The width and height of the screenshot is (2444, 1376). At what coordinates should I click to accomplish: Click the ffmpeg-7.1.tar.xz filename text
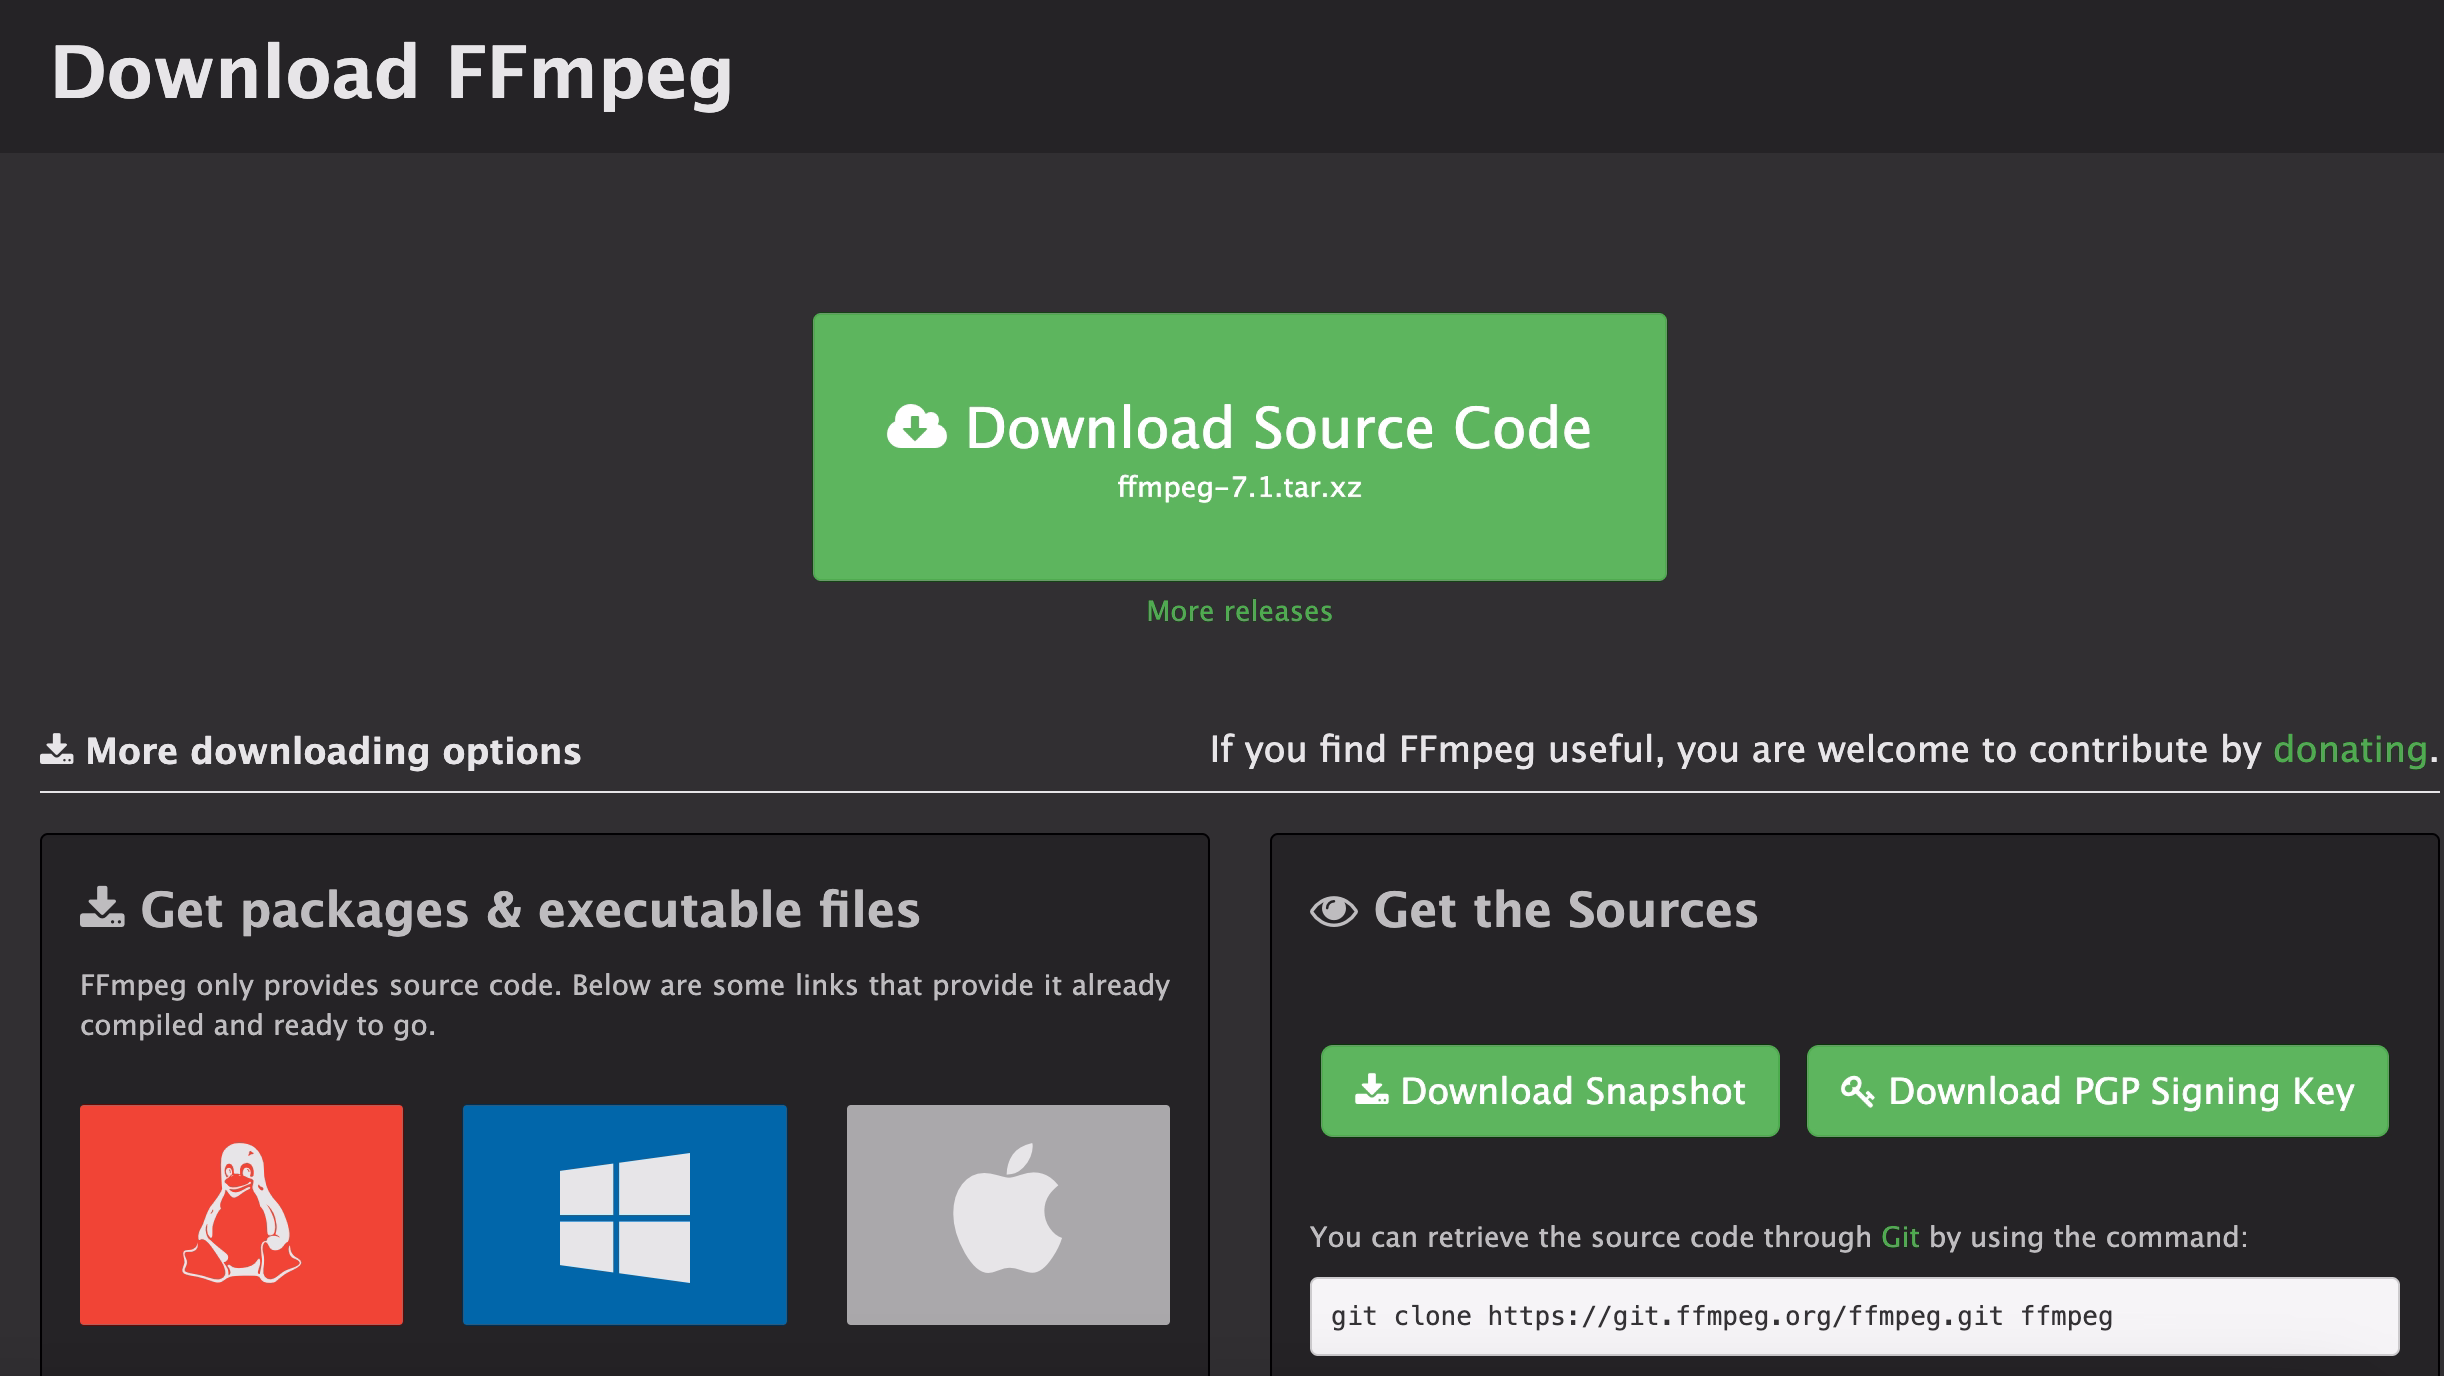pyautogui.click(x=1239, y=487)
